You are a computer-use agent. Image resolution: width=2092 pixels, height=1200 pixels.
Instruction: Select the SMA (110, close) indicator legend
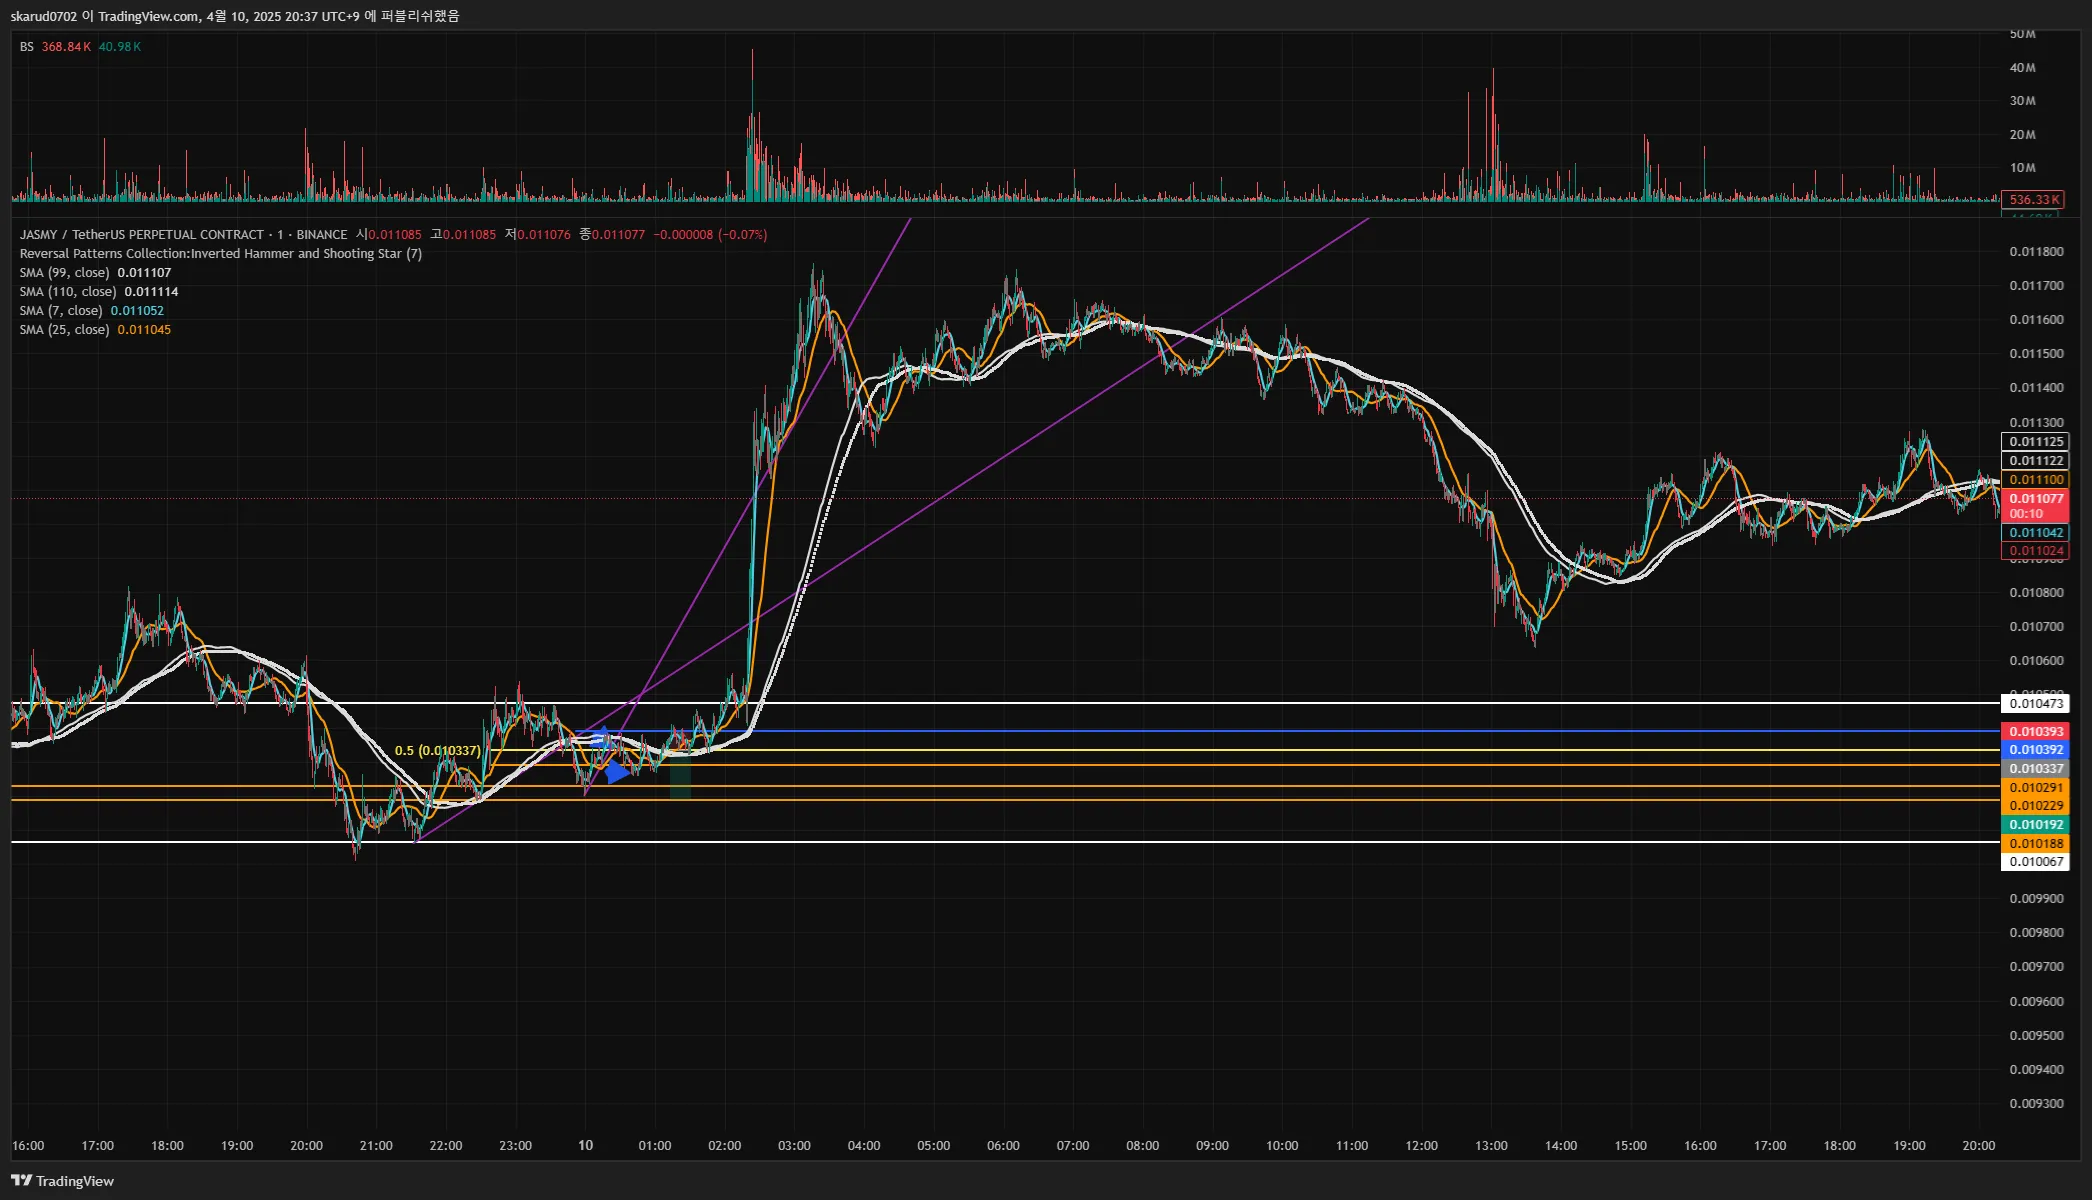pos(99,291)
